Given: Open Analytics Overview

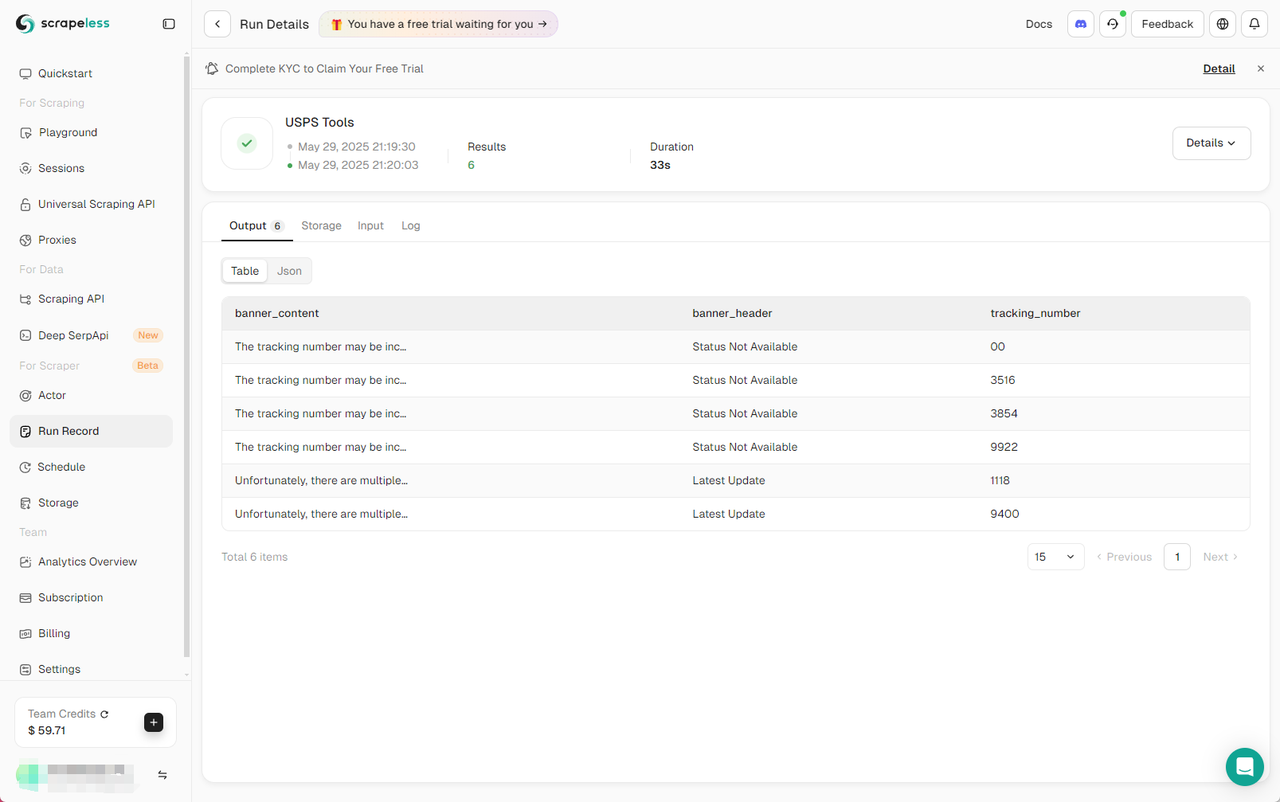Looking at the screenshot, I should [x=91, y=562].
